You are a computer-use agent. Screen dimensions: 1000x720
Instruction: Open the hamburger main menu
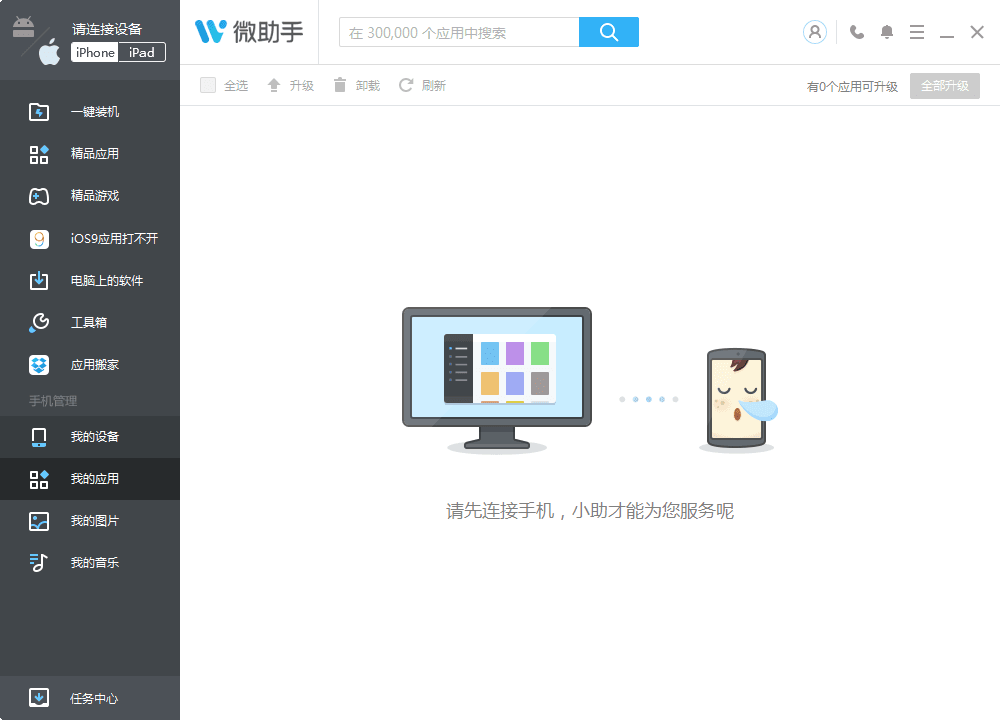[917, 32]
